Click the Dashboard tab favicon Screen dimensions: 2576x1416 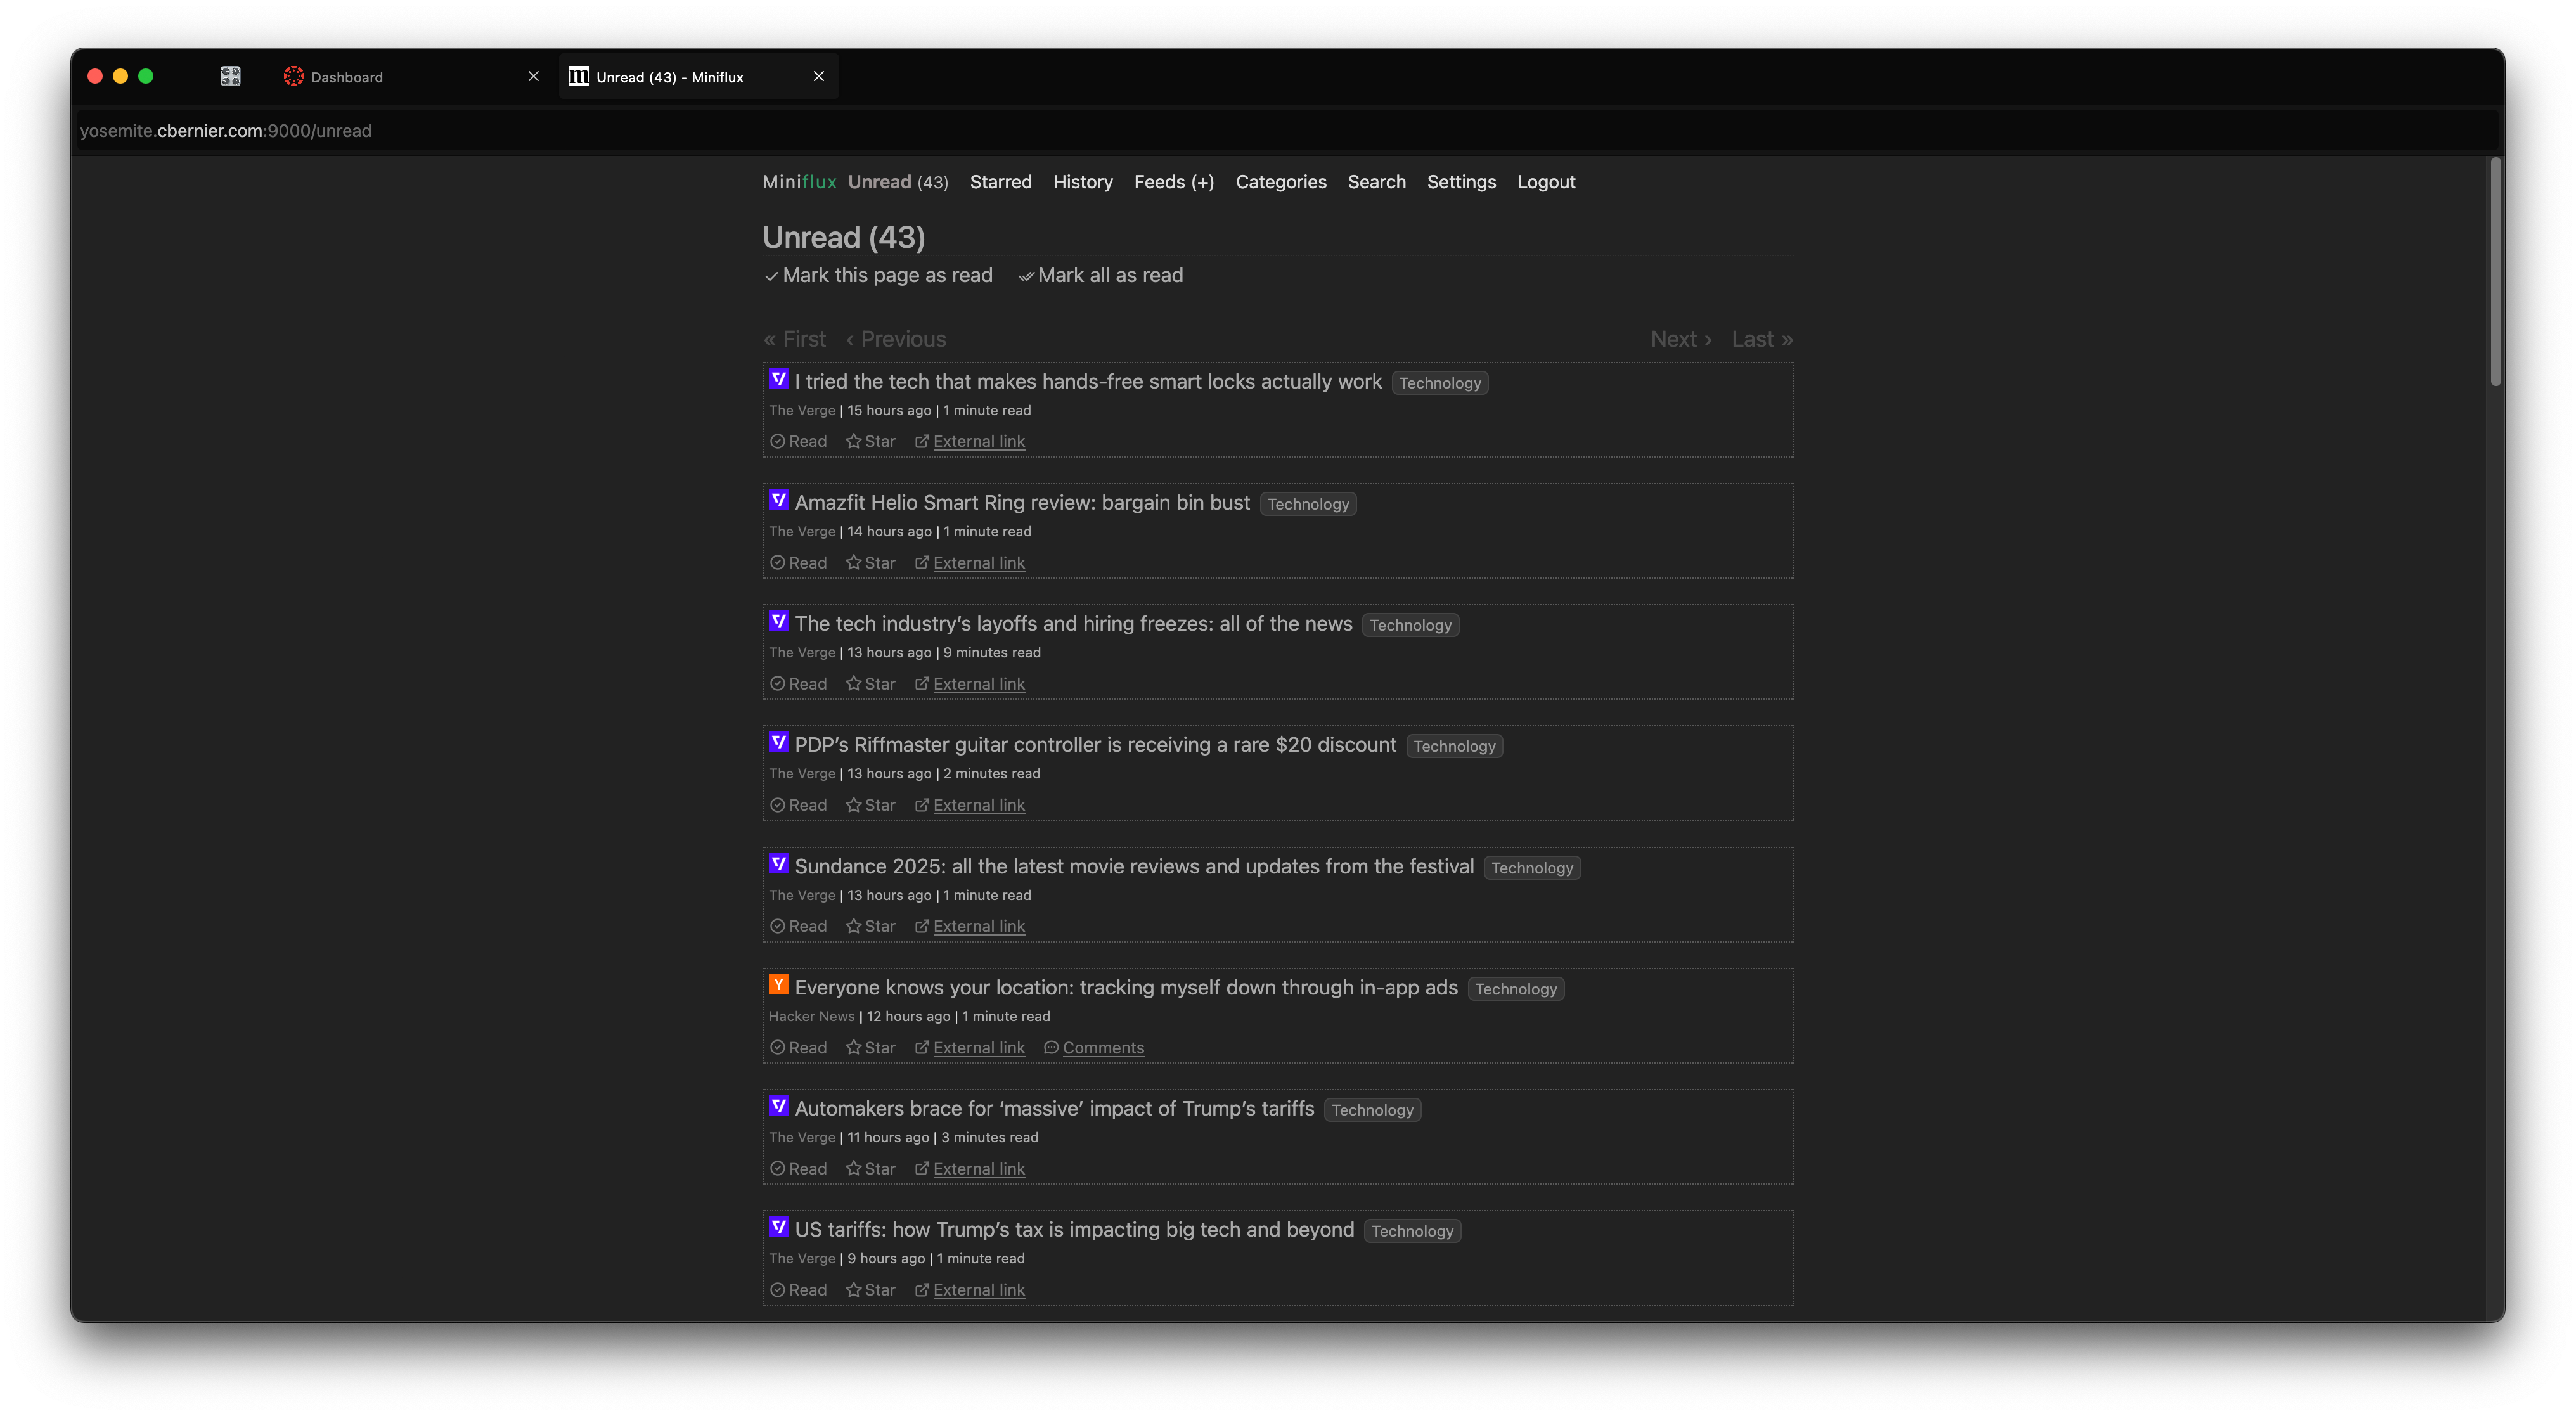[293, 76]
